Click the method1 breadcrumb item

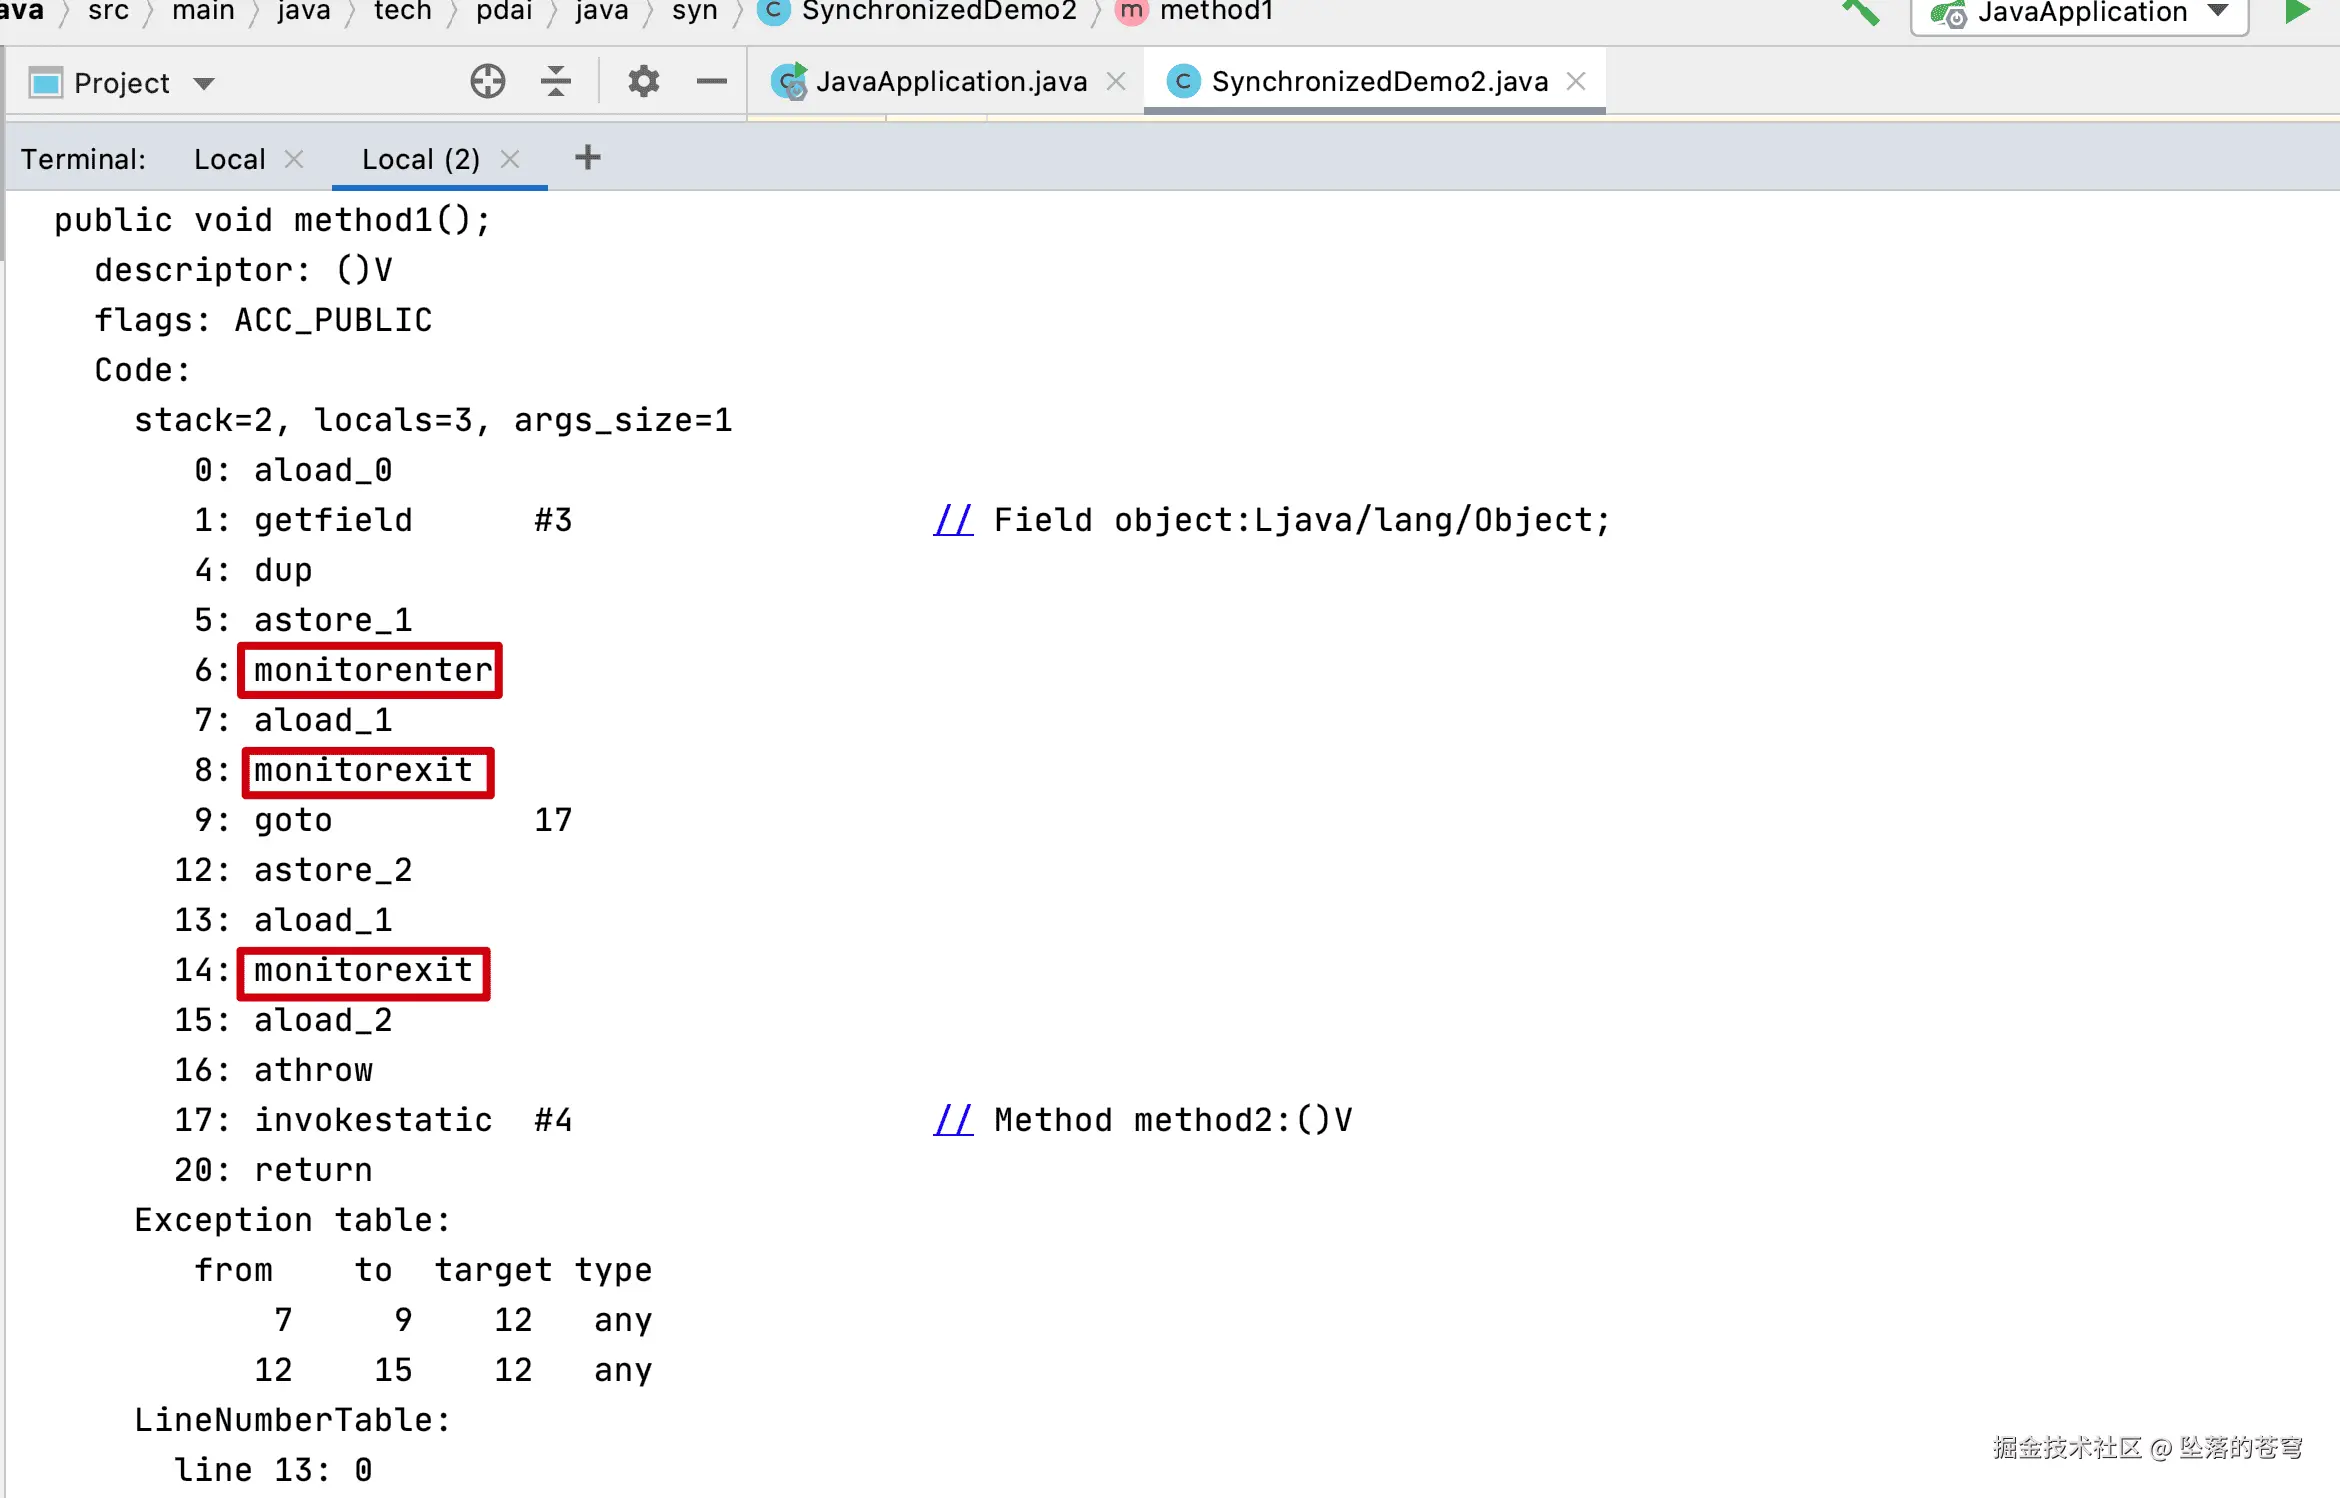click(1194, 12)
